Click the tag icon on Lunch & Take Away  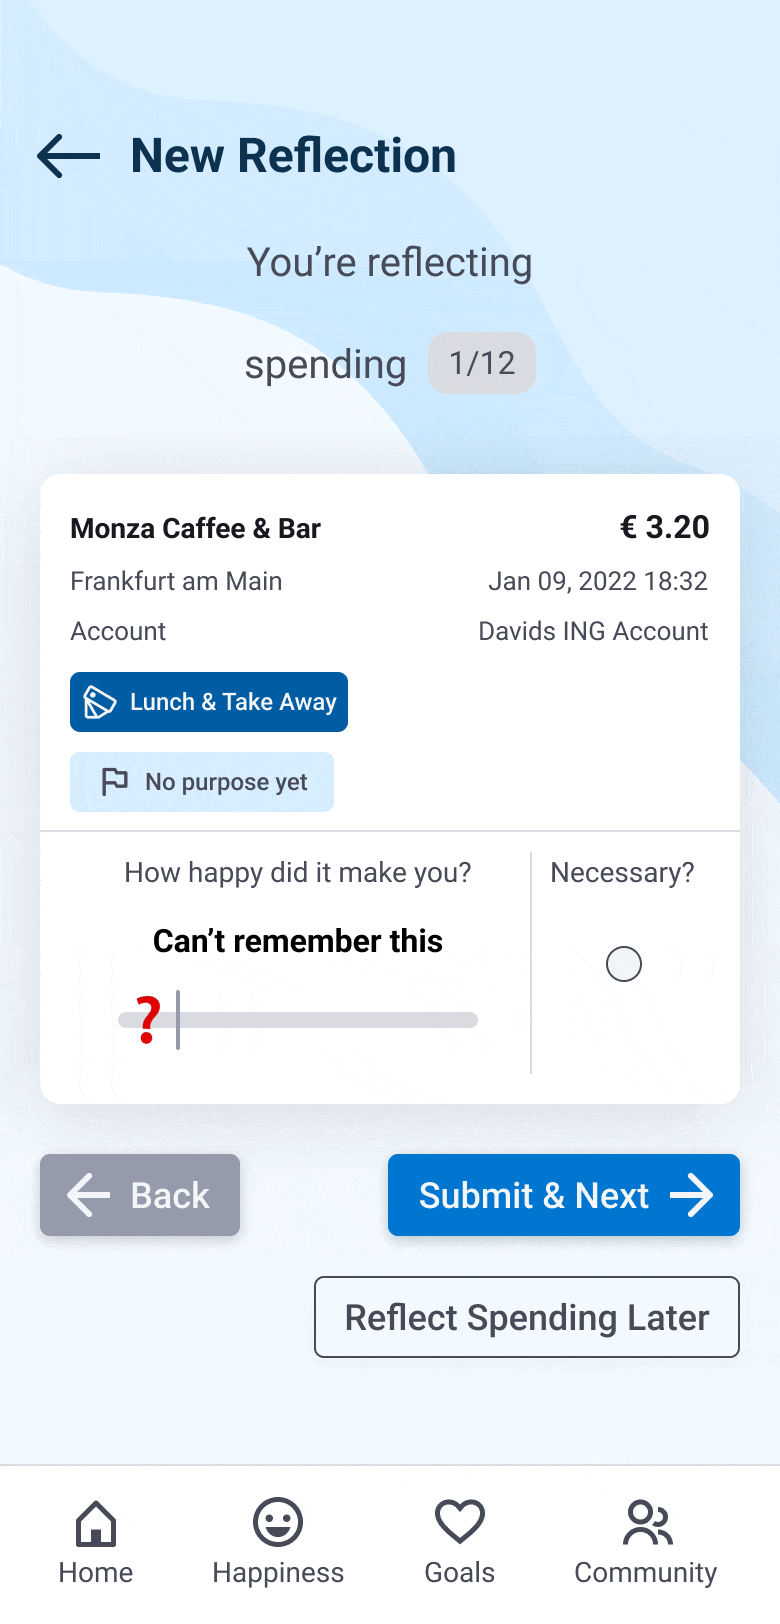(x=100, y=702)
